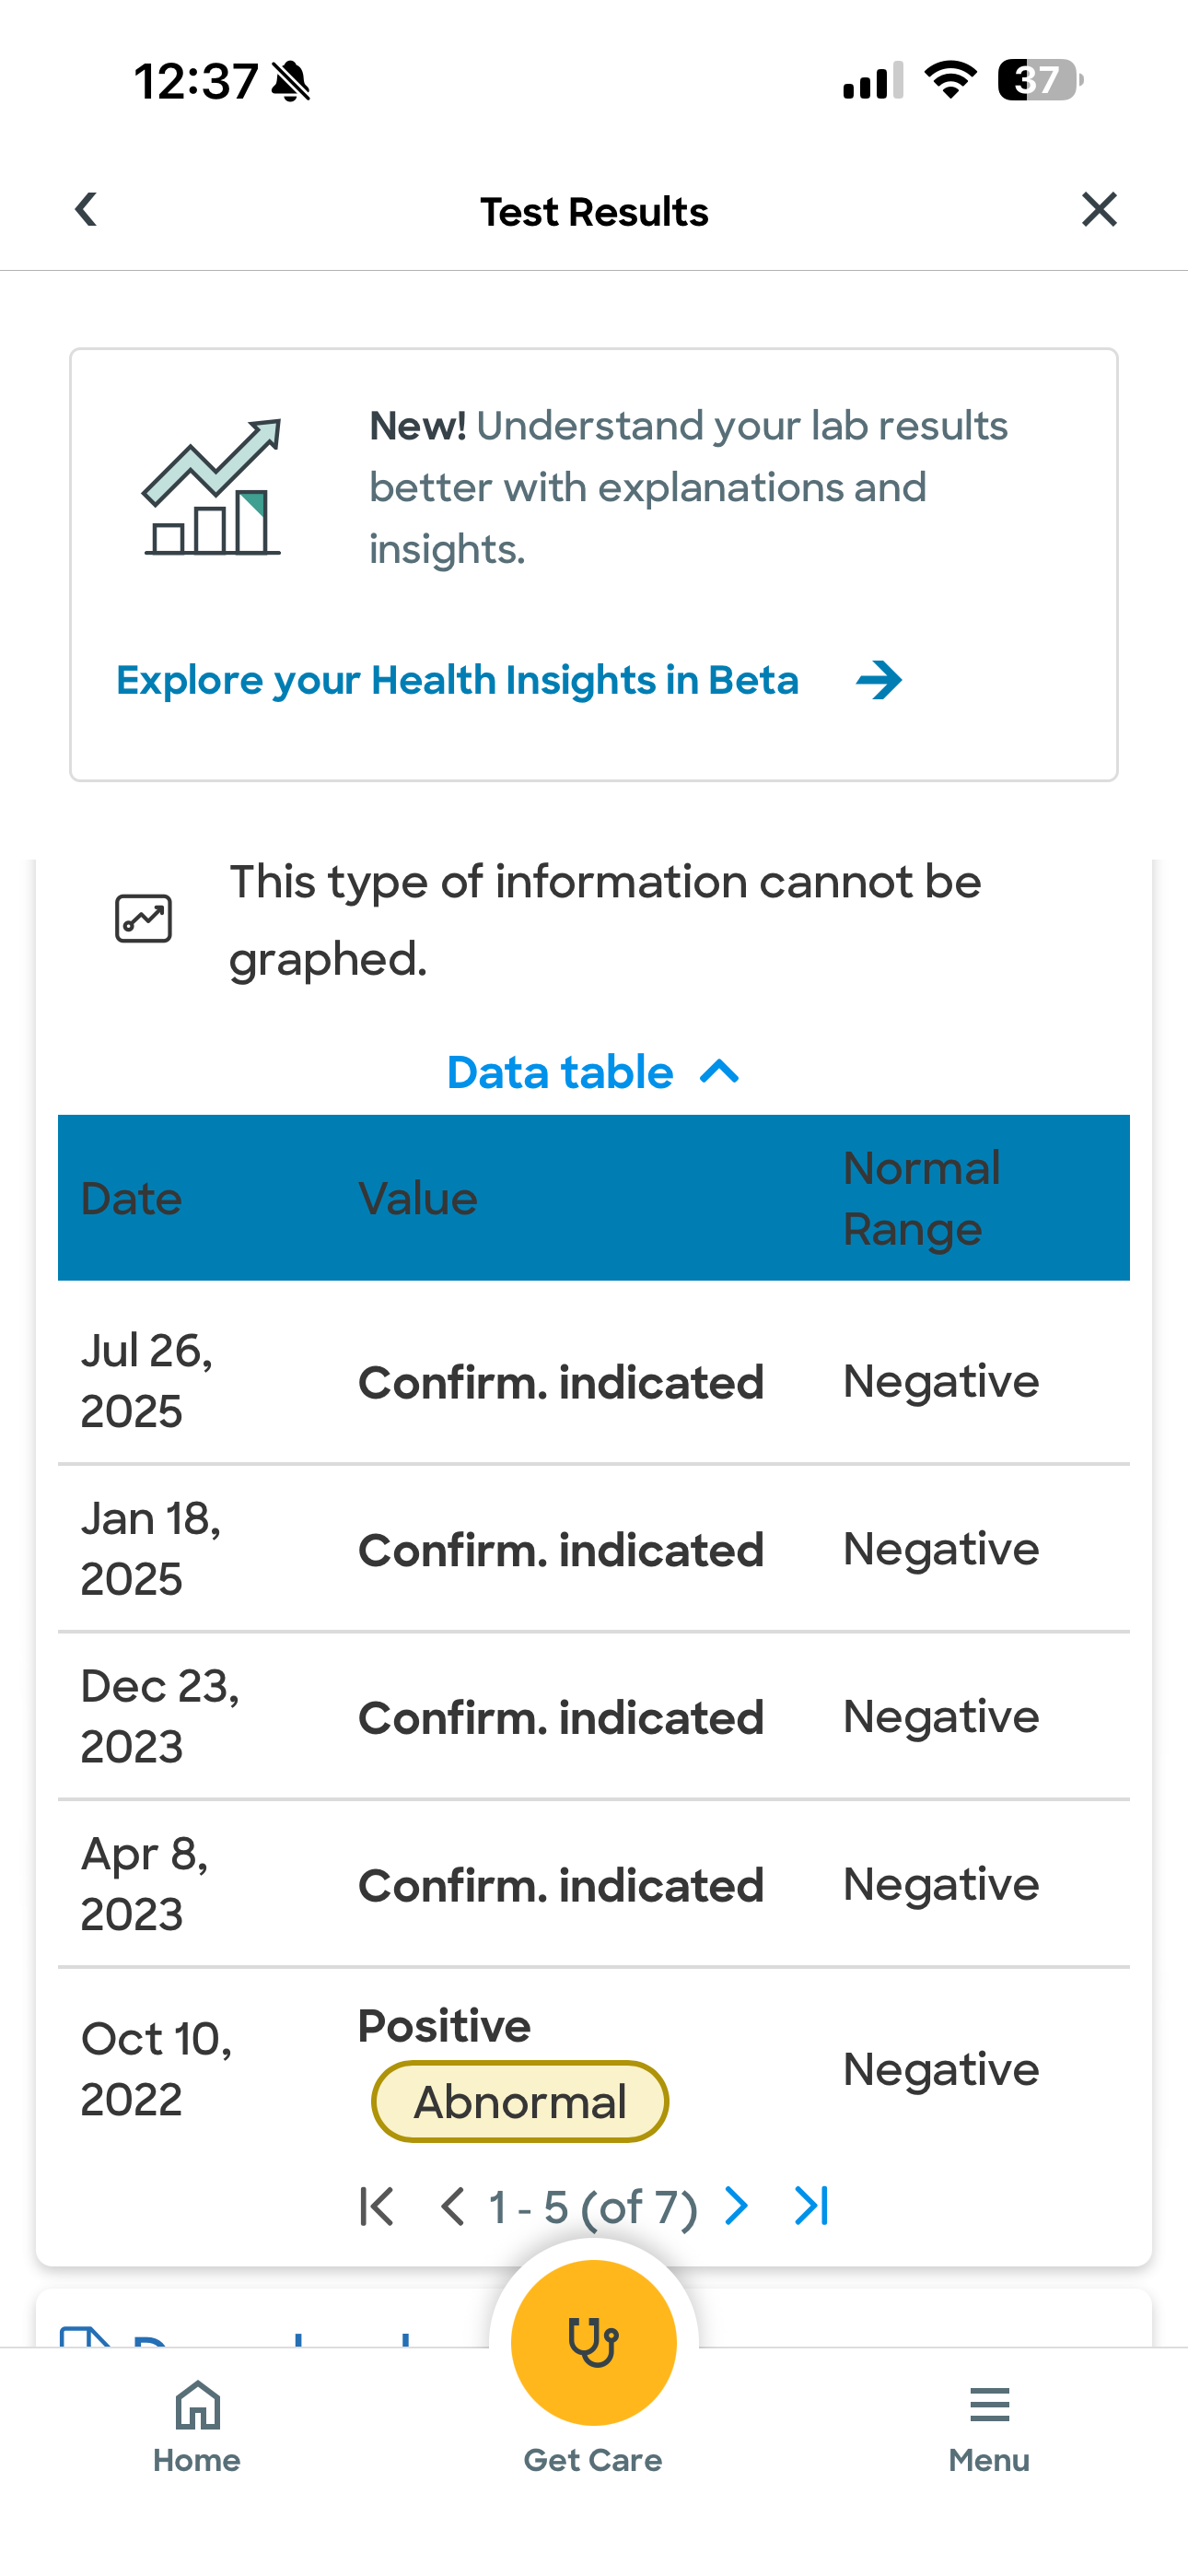Go to previous page of results
This screenshot has height=2576, width=1188.
(453, 2206)
